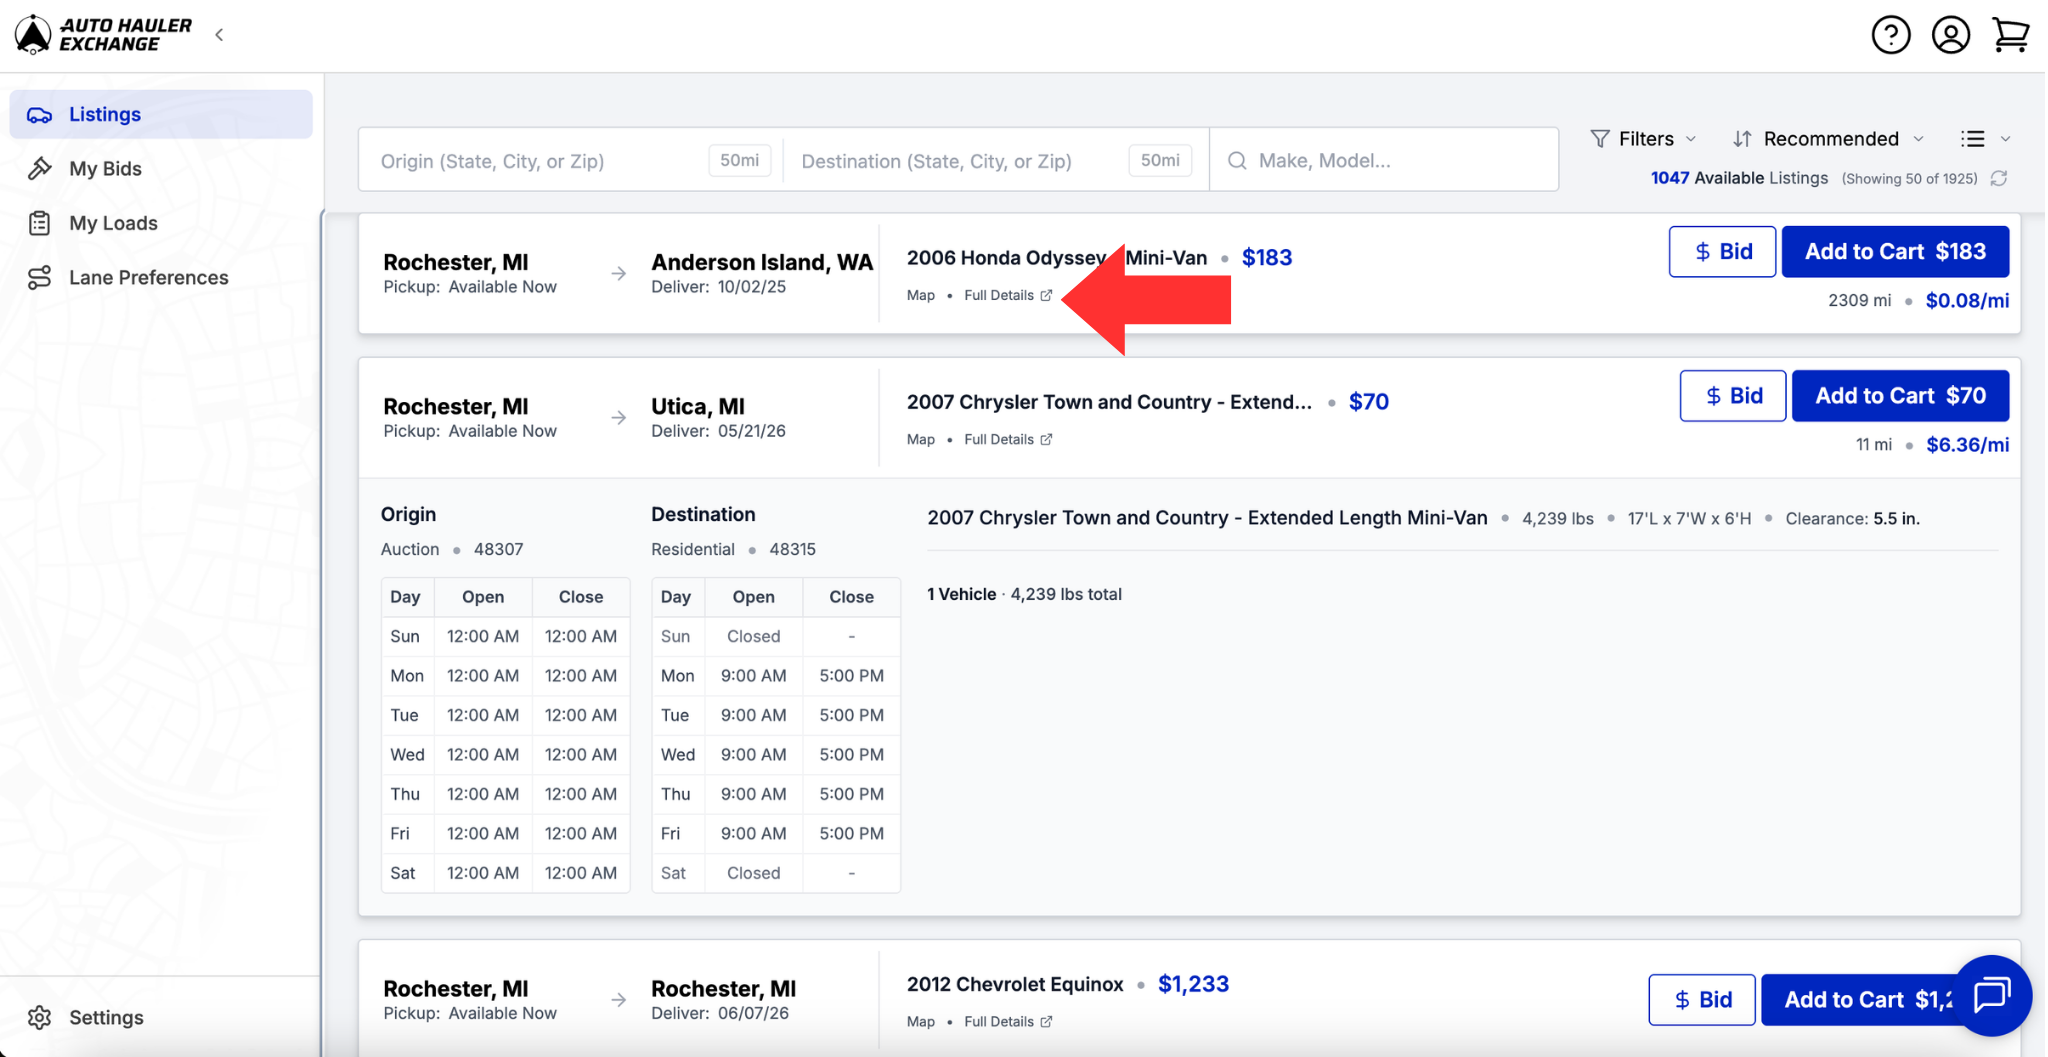Add Chrysler Town and Country to cart
2048x1057 pixels.
1899,396
